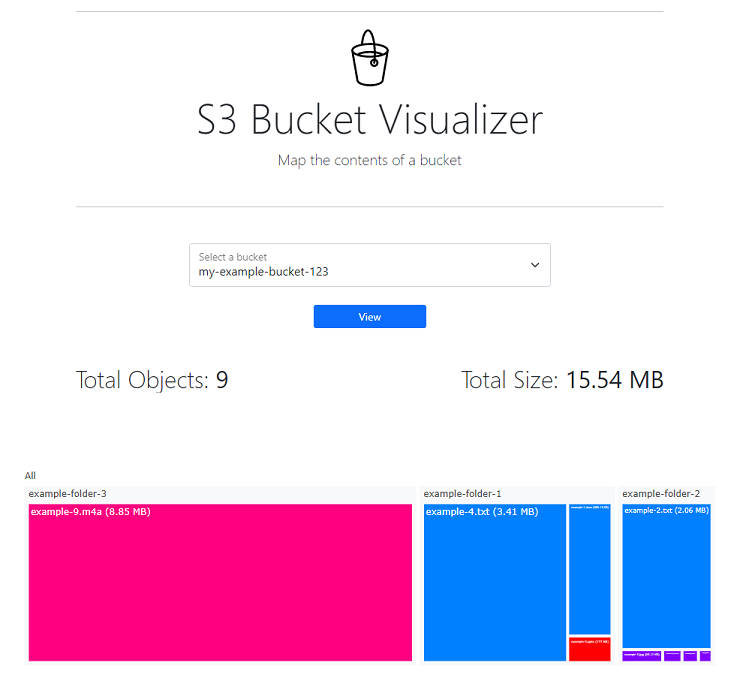The image size is (743, 687).
Task: Click the S3 Bucket Visualizer heading
Action: click(x=370, y=119)
